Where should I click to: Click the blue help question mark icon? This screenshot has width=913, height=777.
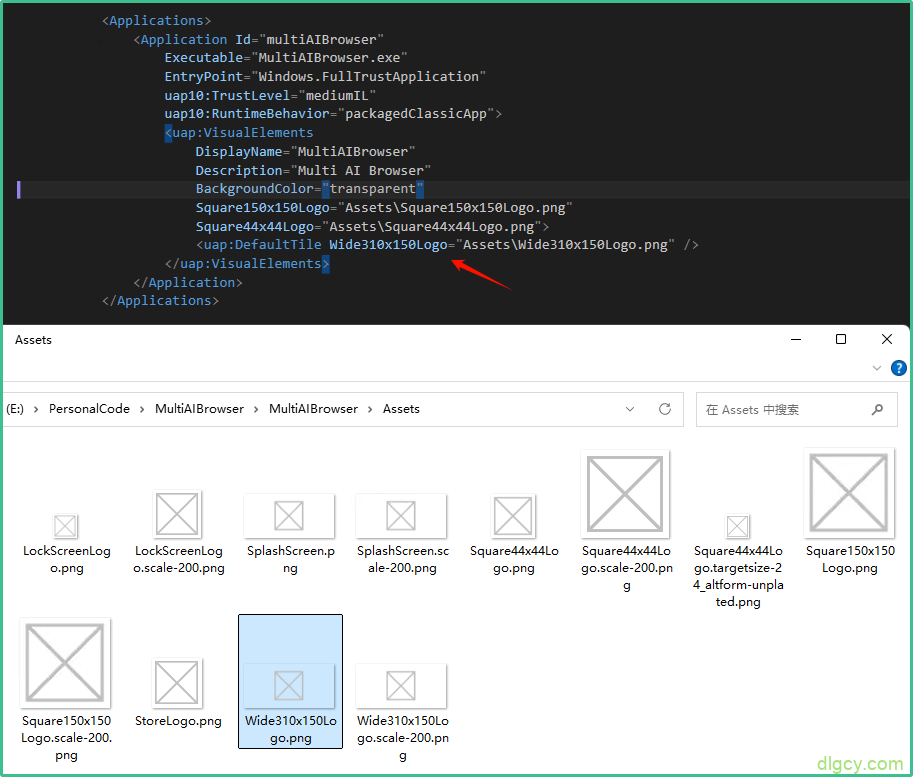tap(898, 369)
